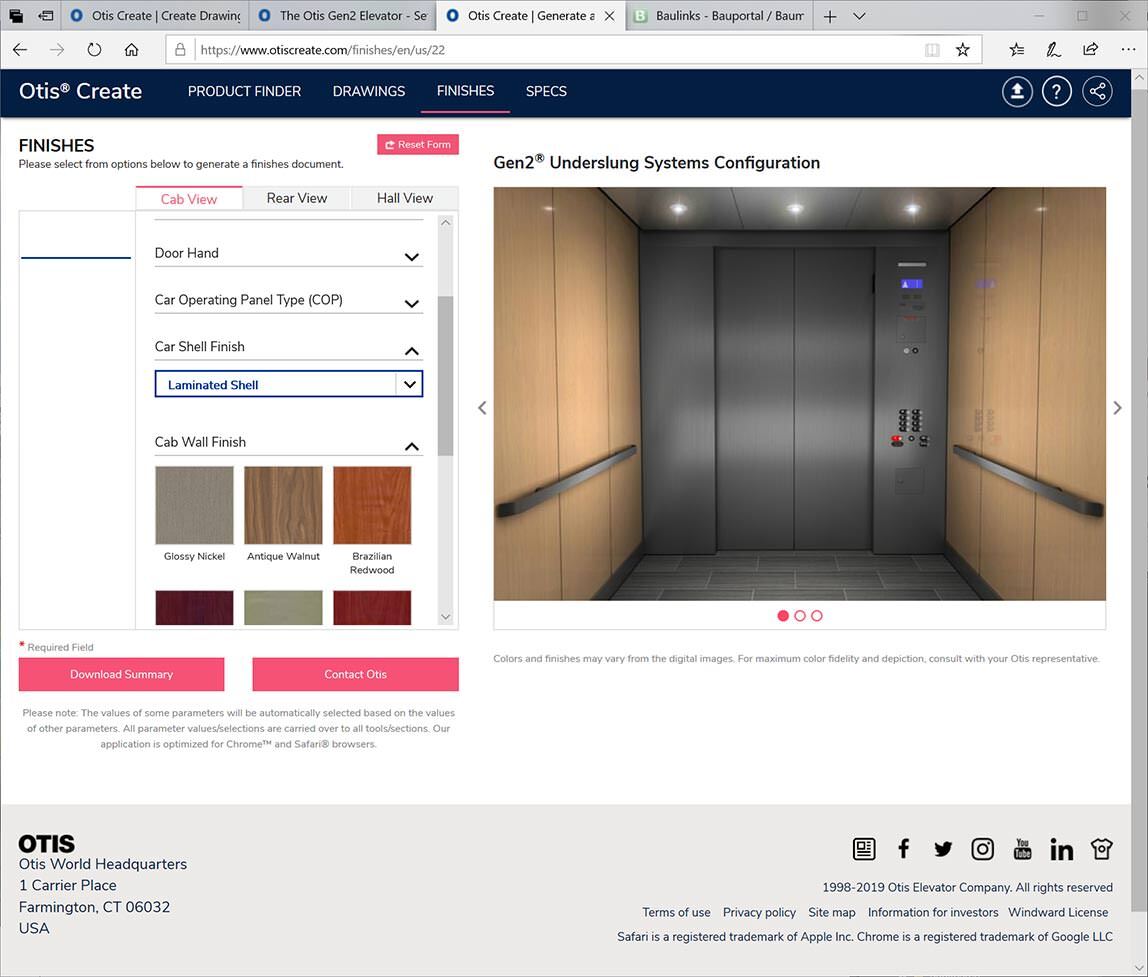Open the Otis LinkedIn page

[x=1062, y=849]
